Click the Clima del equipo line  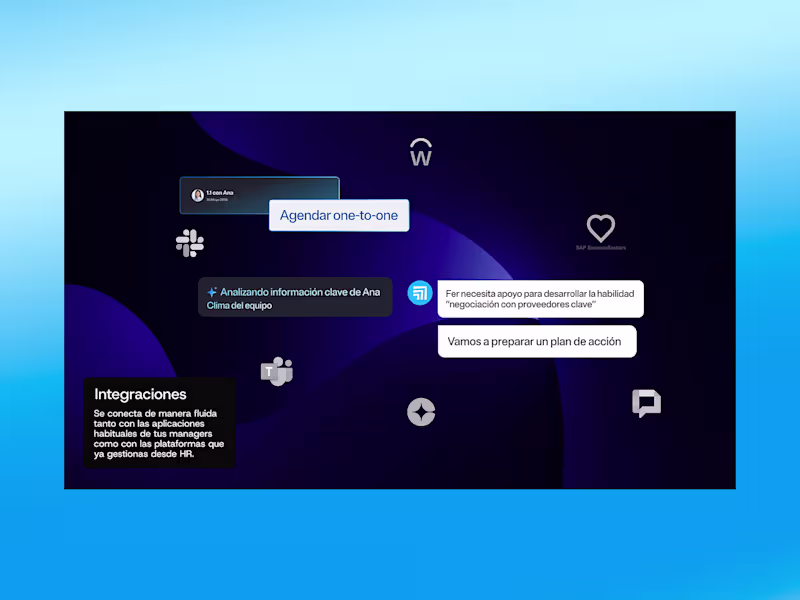pos(239,306)
